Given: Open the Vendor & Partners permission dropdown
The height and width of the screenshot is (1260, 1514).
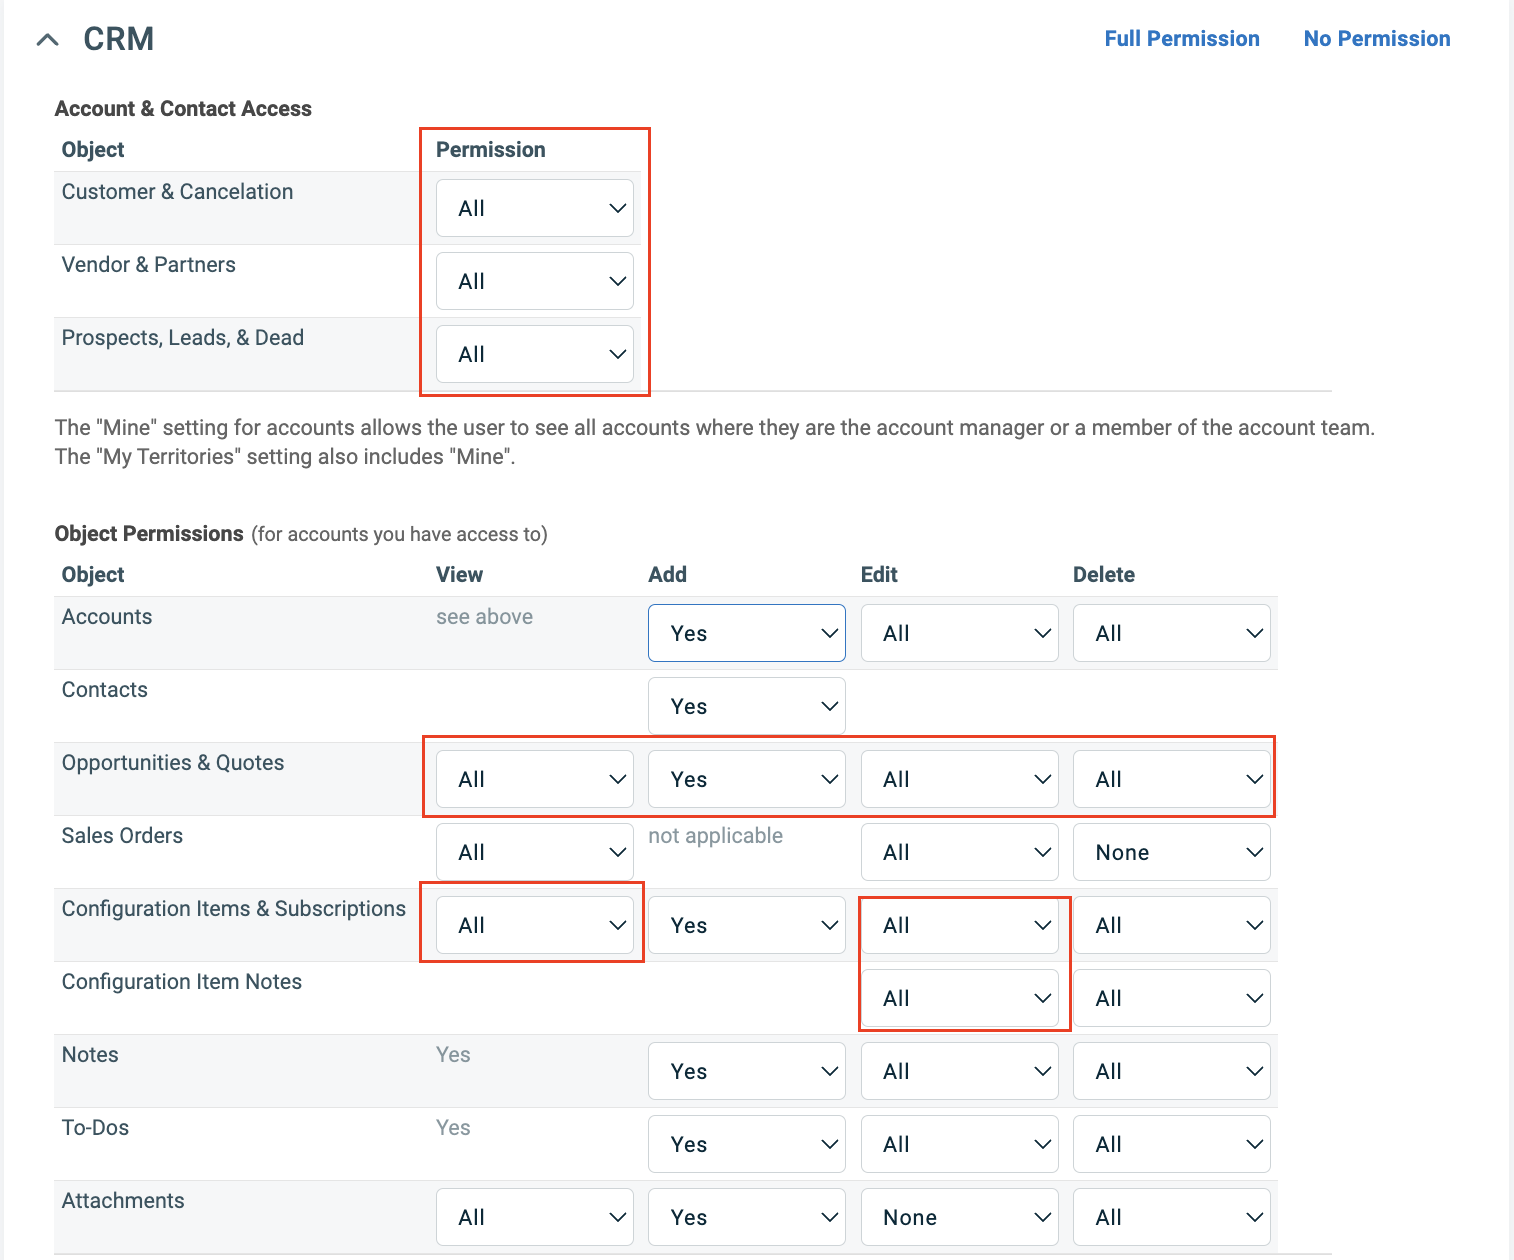Looking at the screenshot, I should 534,281.
